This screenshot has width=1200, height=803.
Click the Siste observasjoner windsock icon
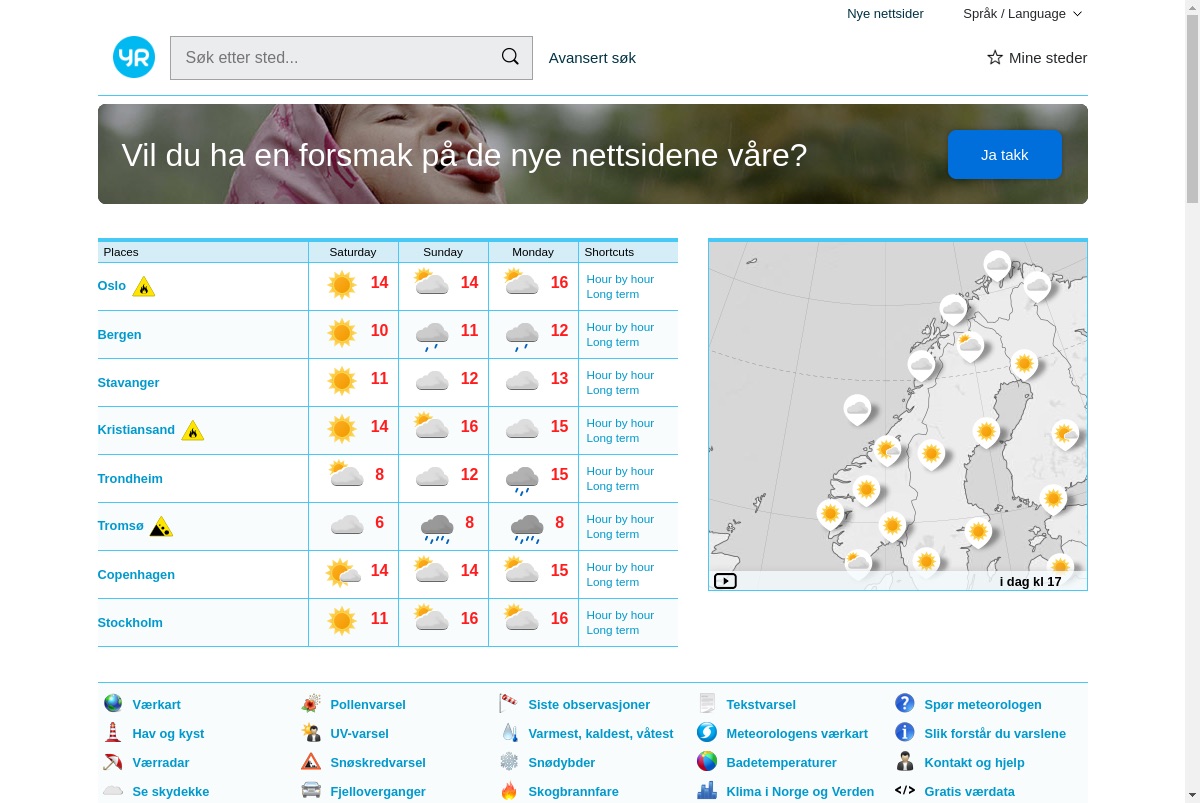click(509, 704)
